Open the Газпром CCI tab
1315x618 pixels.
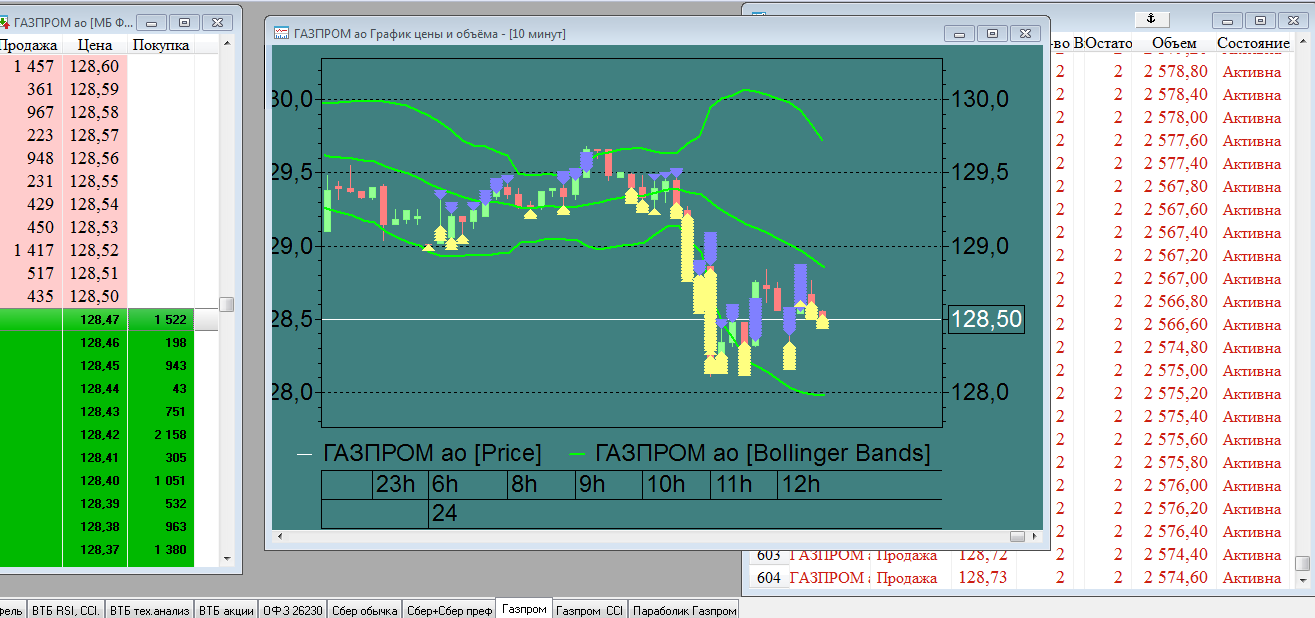pyautogui.click(x=590, y=610)
